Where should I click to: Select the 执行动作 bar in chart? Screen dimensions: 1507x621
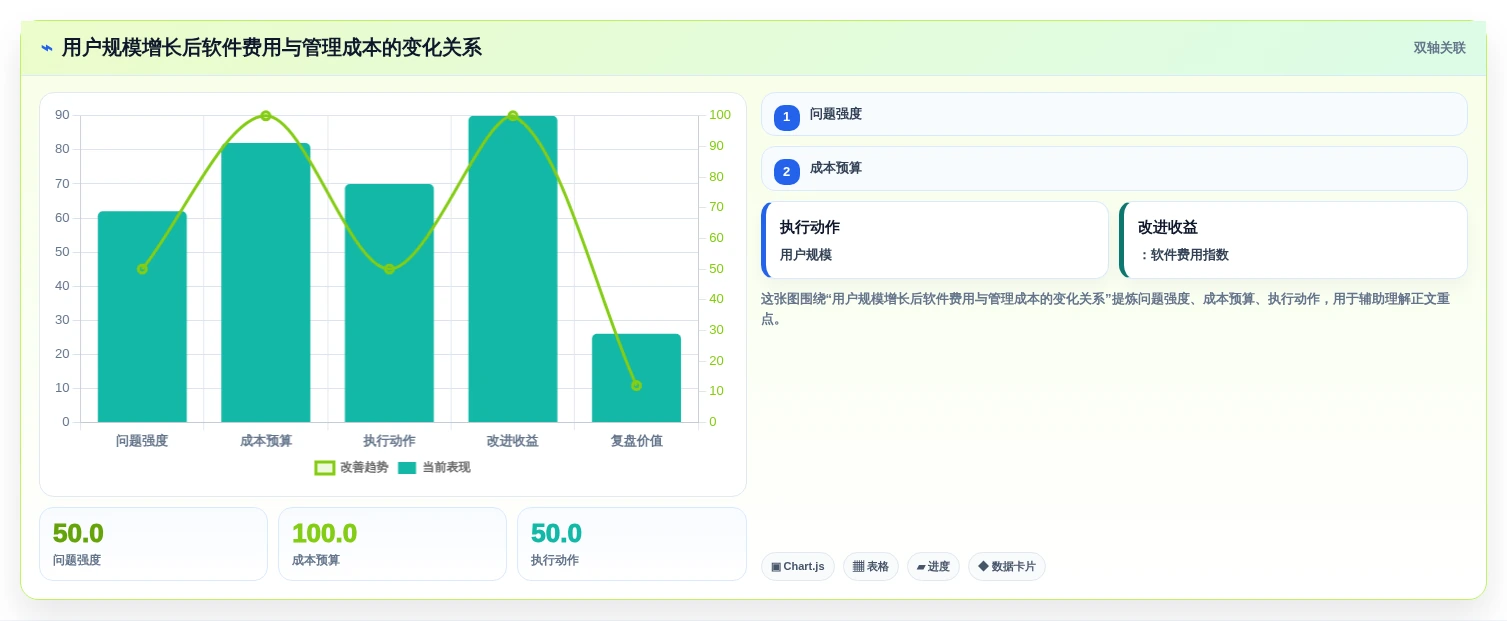(389, 303)
